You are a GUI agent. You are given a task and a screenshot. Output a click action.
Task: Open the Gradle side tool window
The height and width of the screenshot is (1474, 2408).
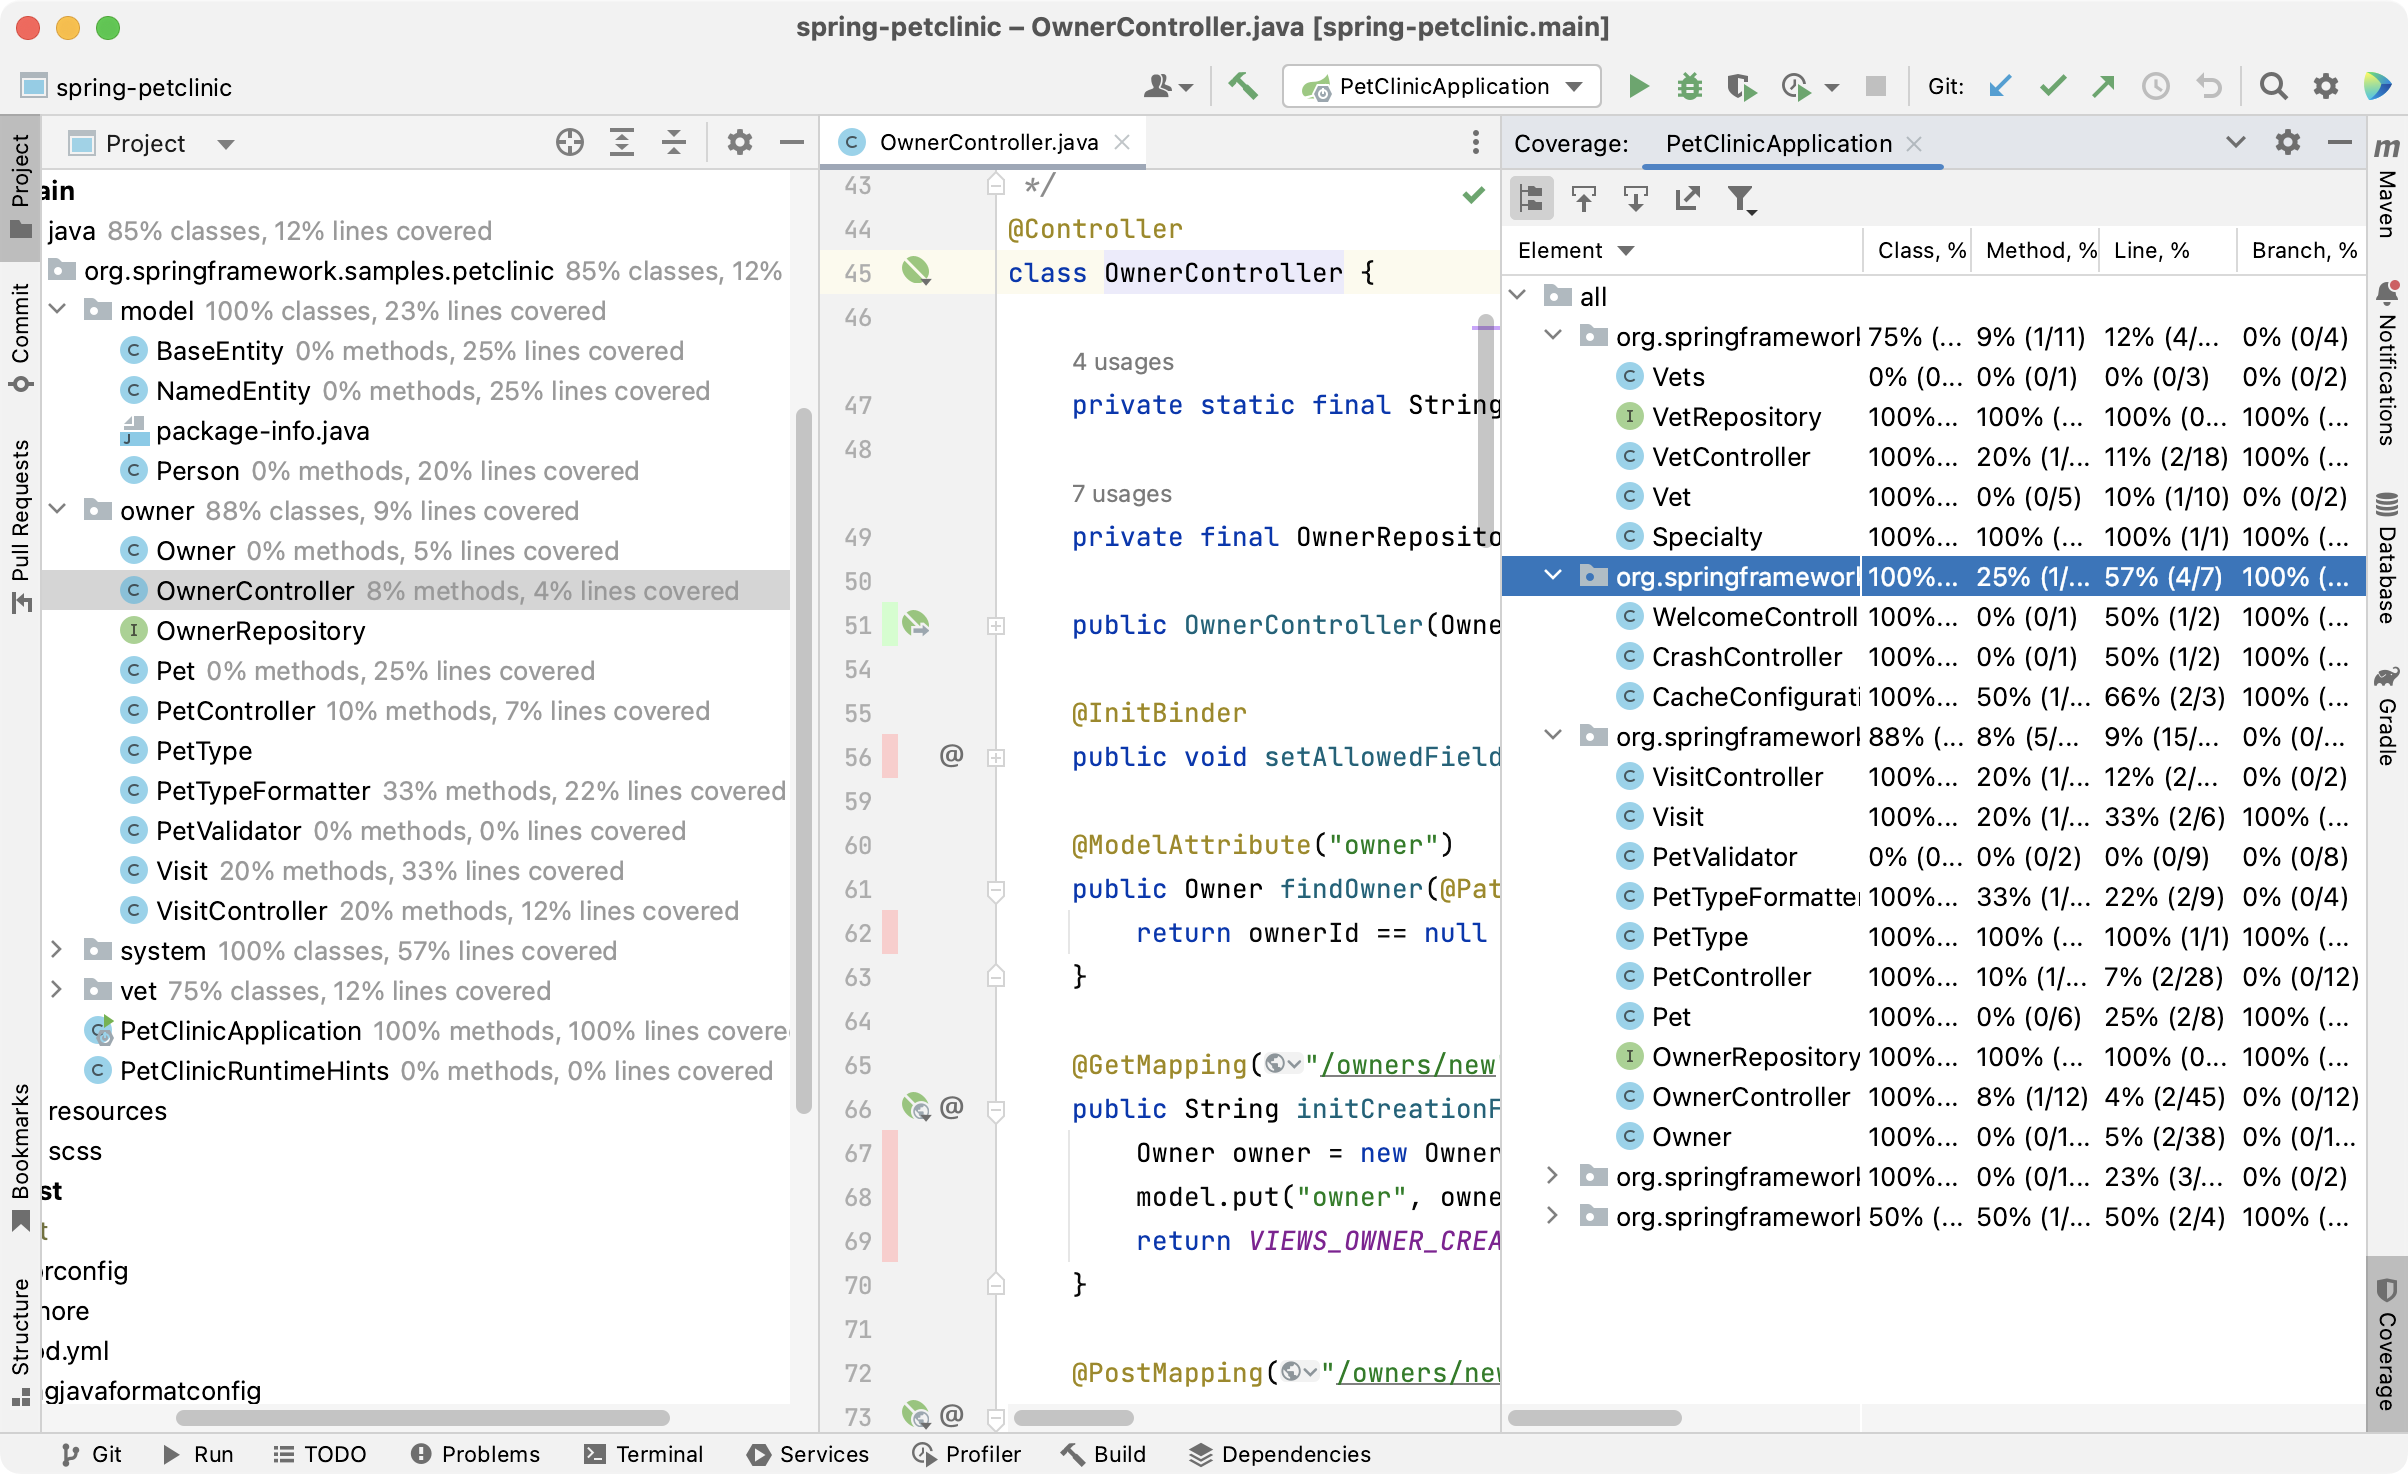click(2387, 716)
